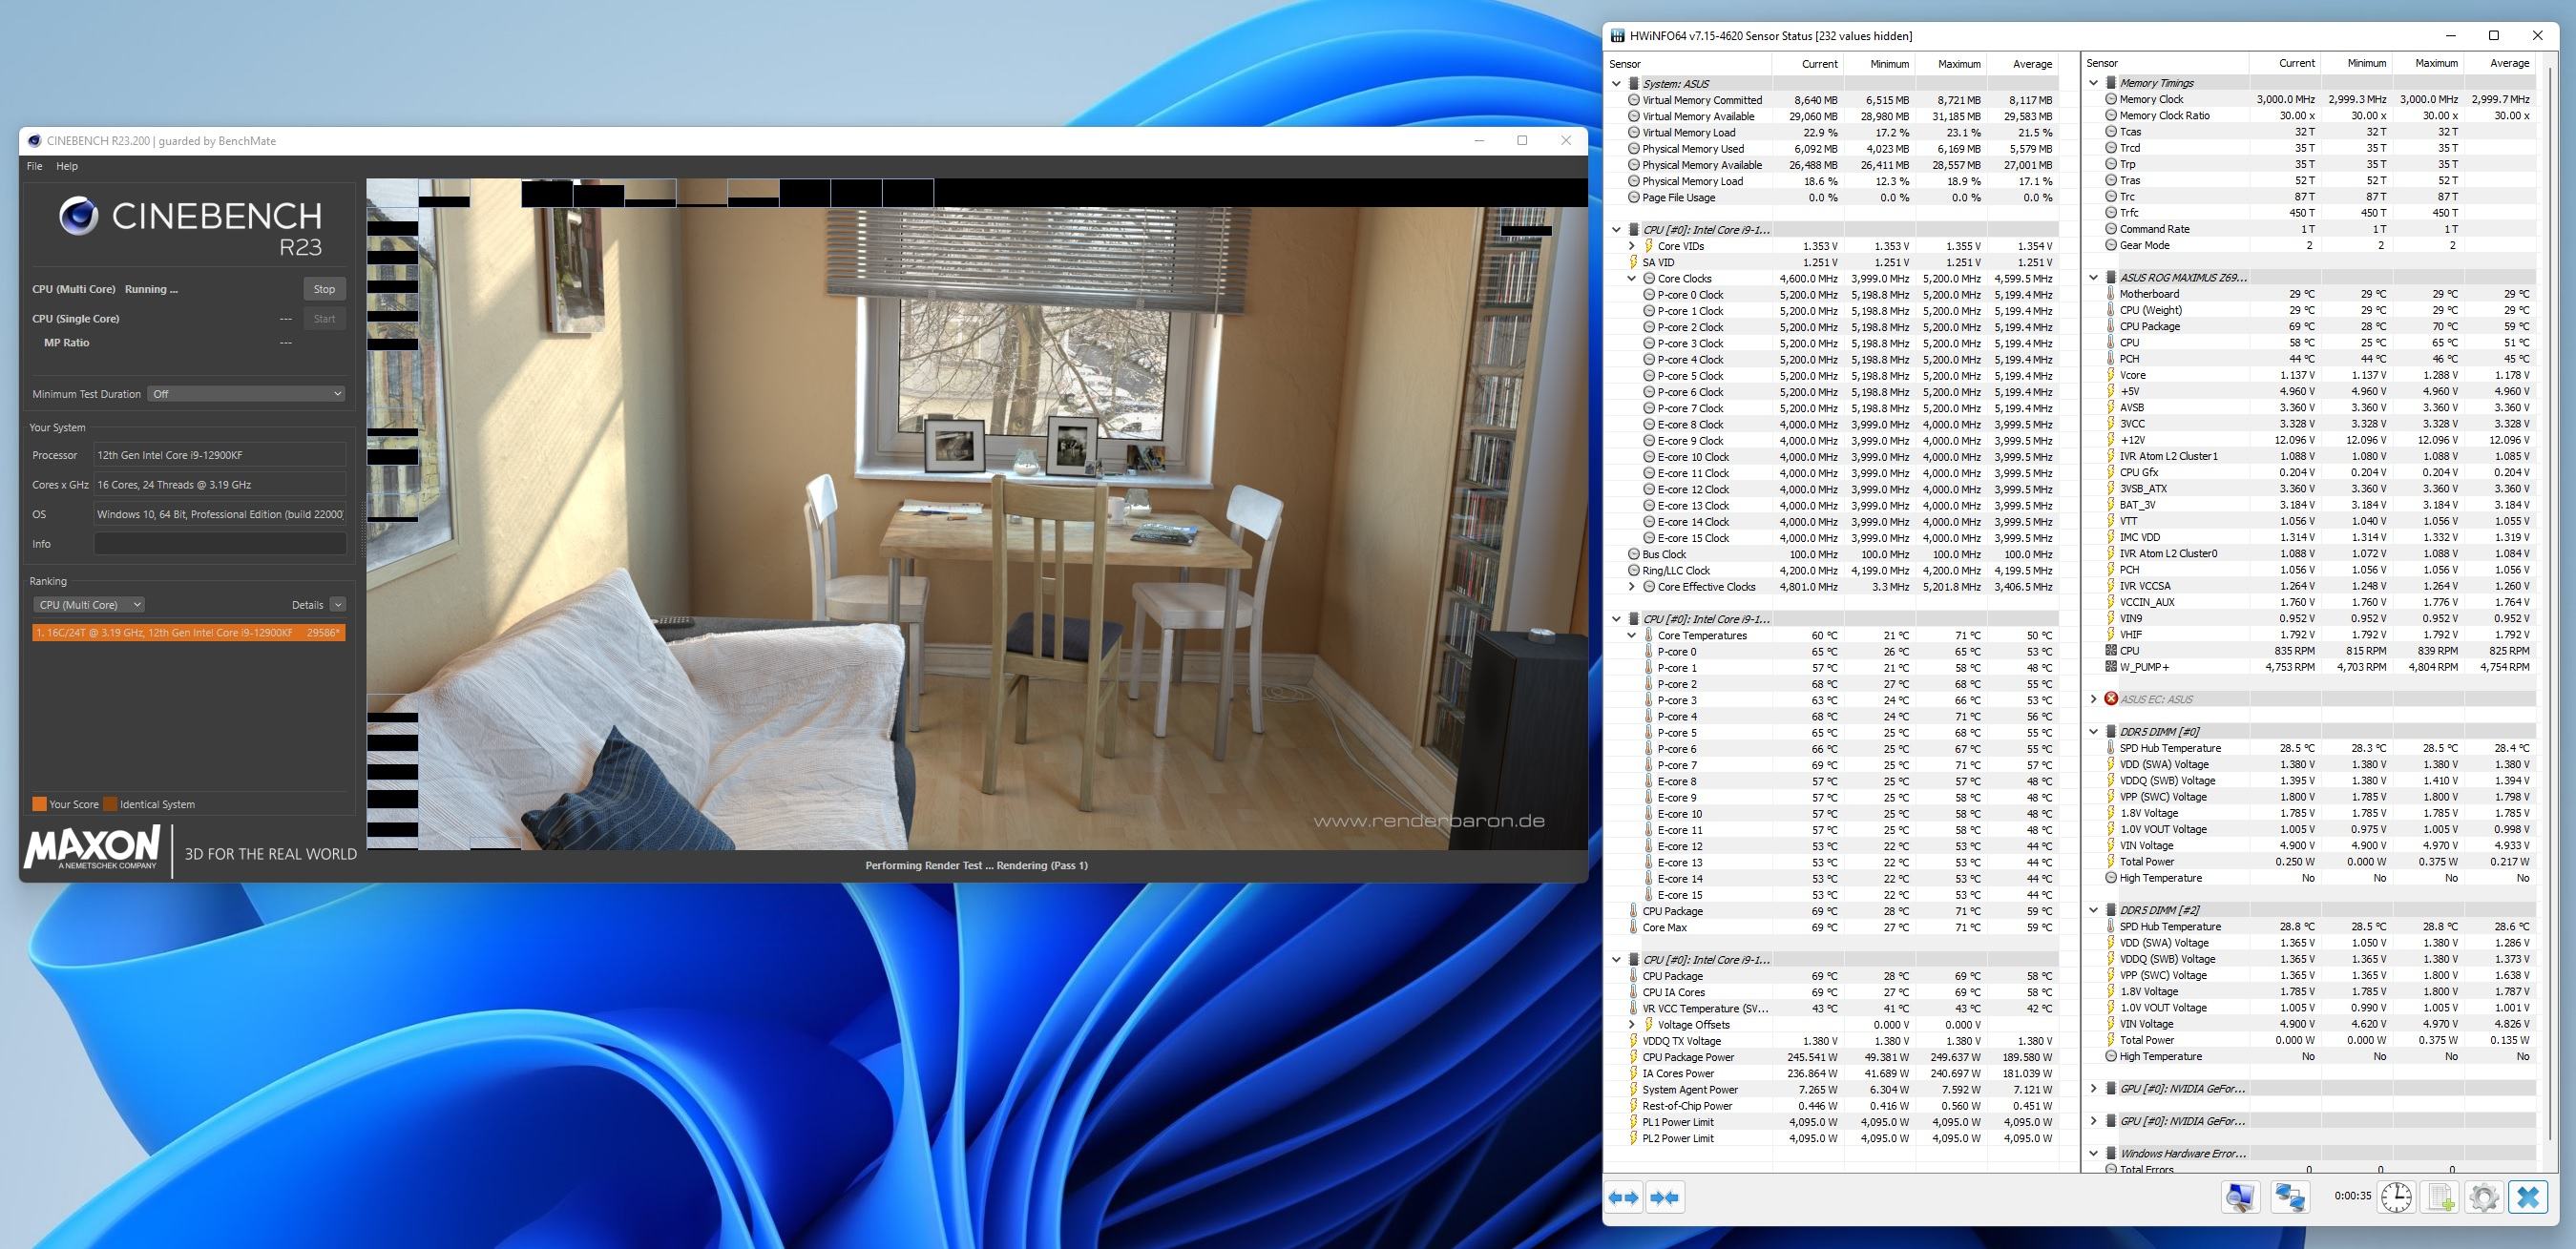Collapse the ASUS ROG MAXIMUS Z69 group
The image size is (2576, 1249).
(2094, 278)
